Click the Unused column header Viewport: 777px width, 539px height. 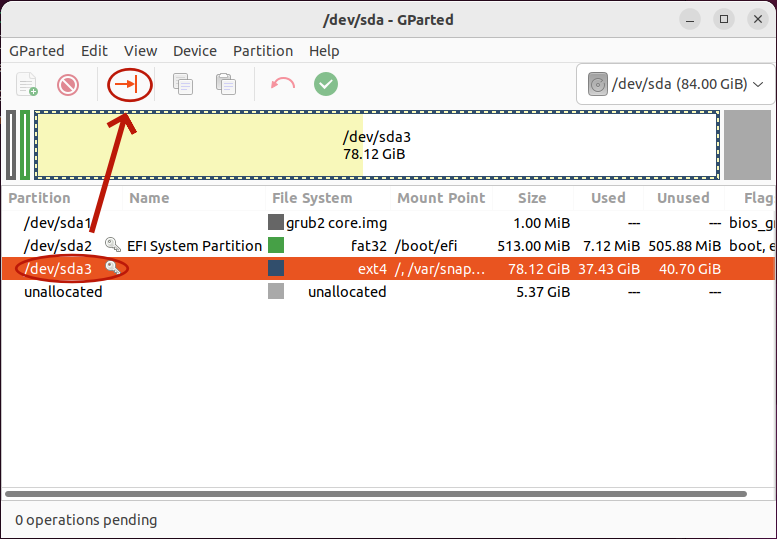(683, 198)
